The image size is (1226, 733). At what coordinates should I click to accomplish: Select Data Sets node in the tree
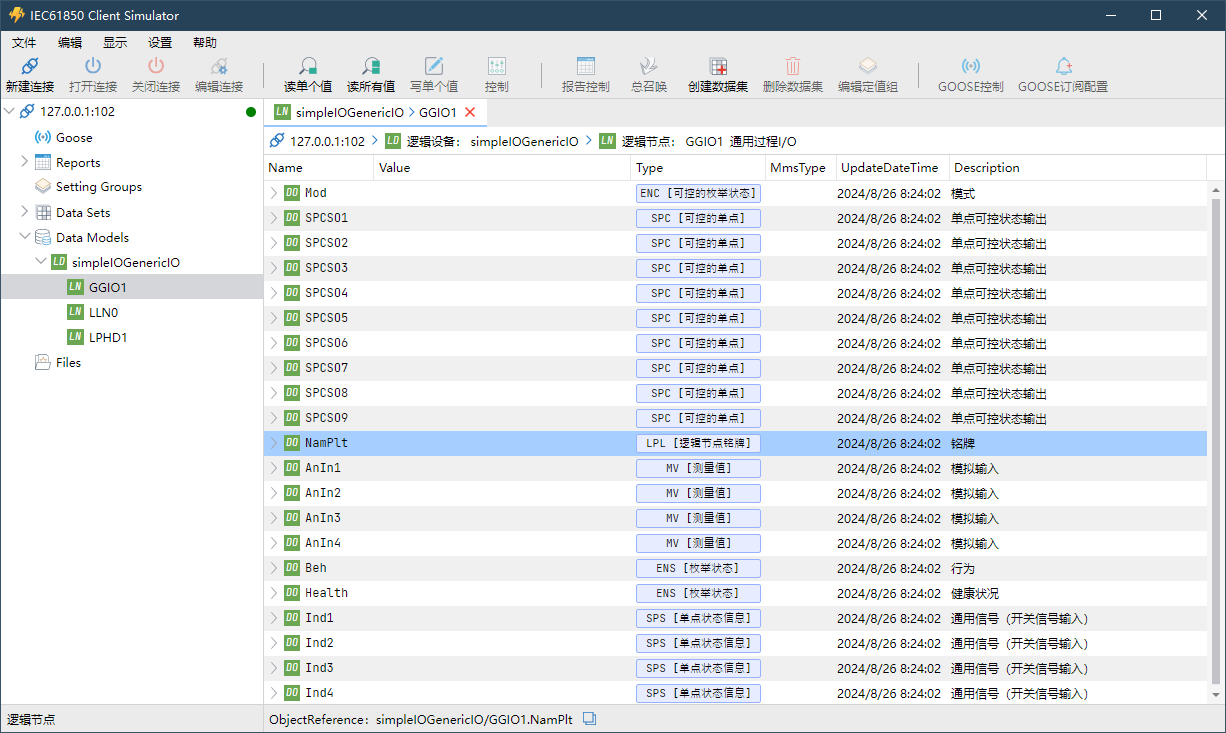[83, 212]
